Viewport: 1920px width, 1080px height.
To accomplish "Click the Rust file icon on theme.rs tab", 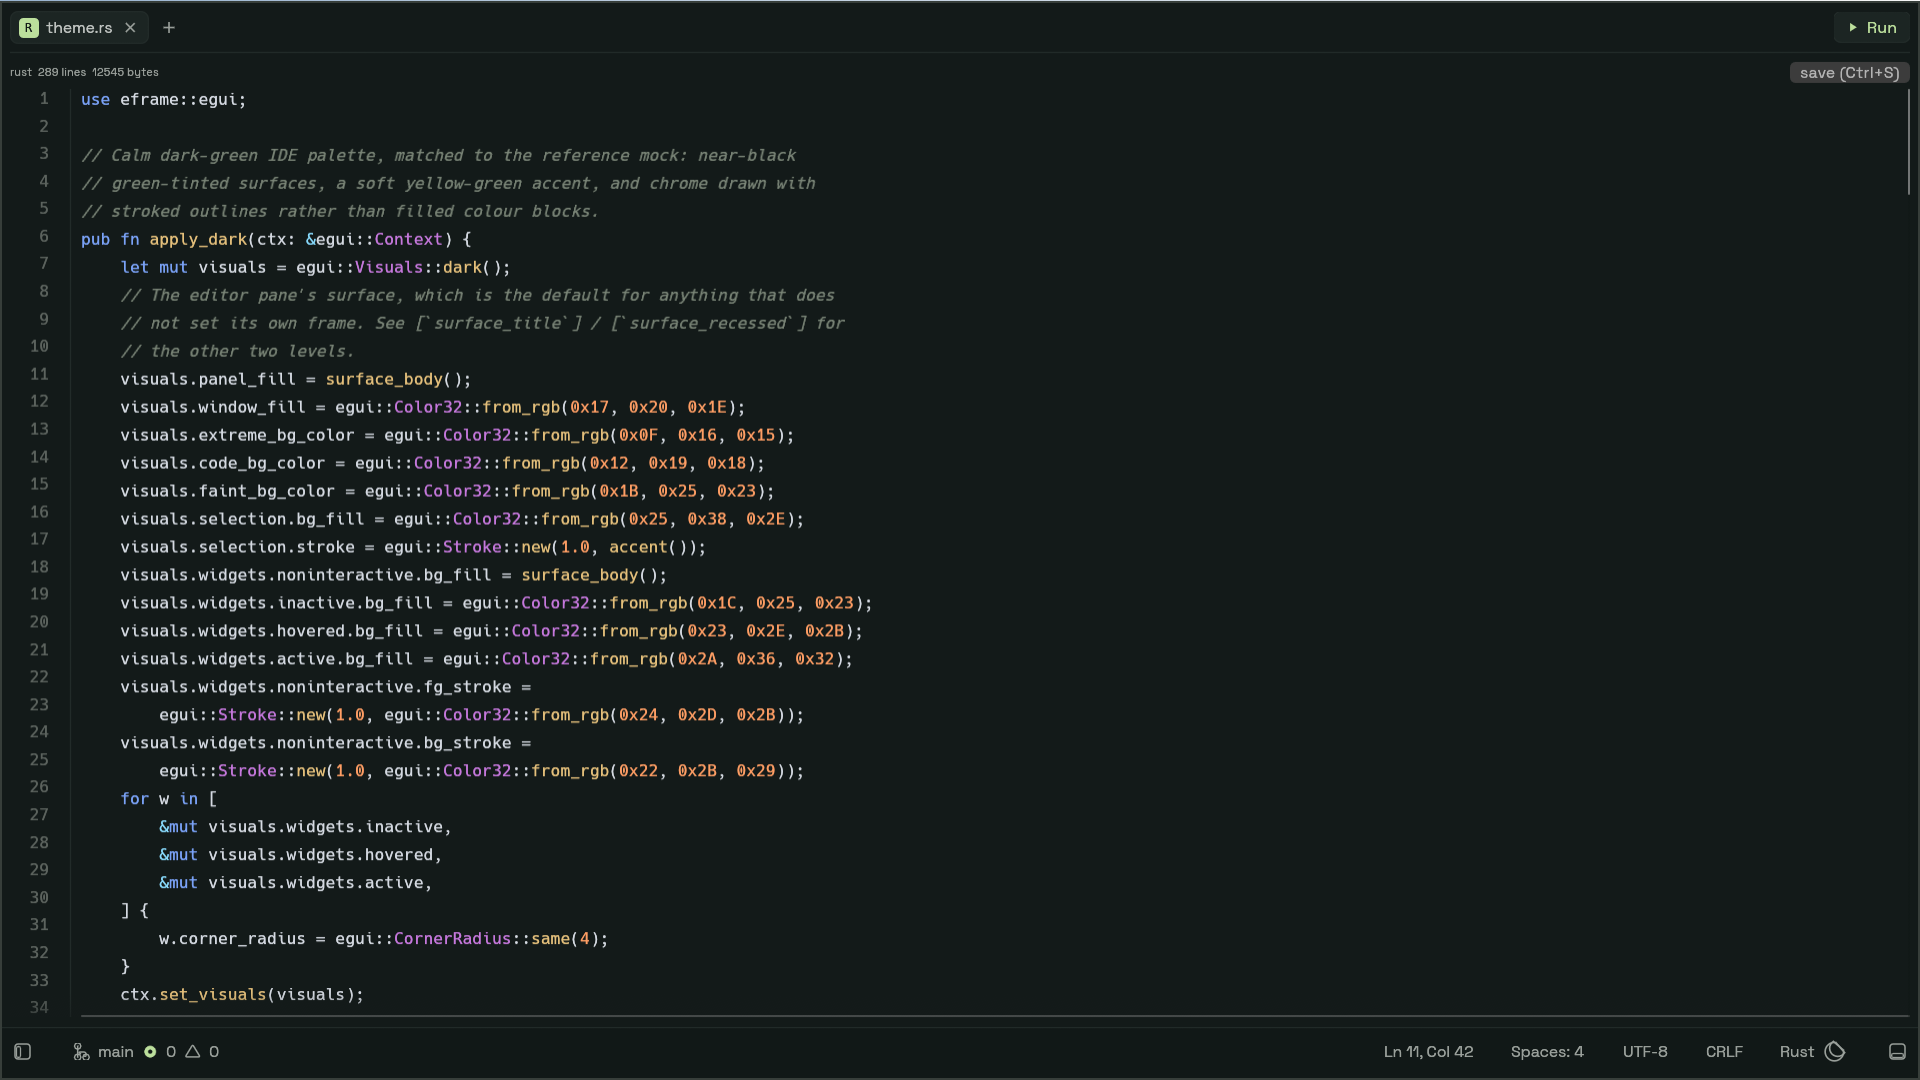I will [x=29, y=28].
